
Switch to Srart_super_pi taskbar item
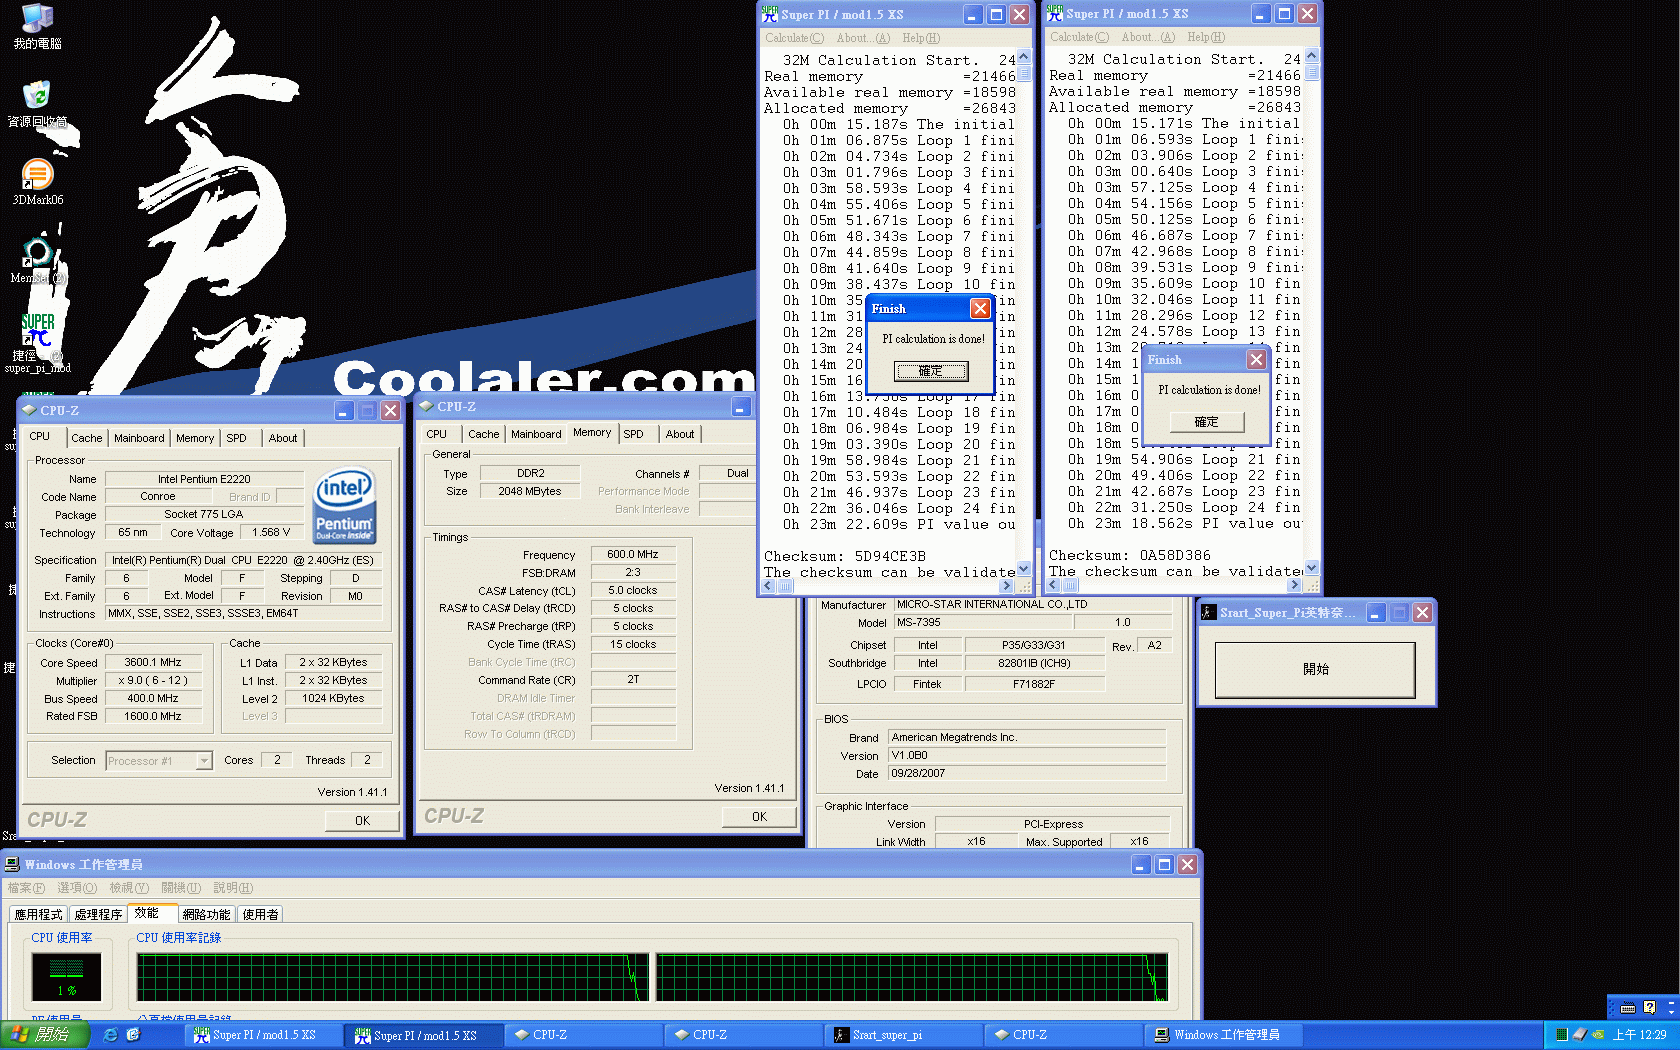tap(903, 1035)
